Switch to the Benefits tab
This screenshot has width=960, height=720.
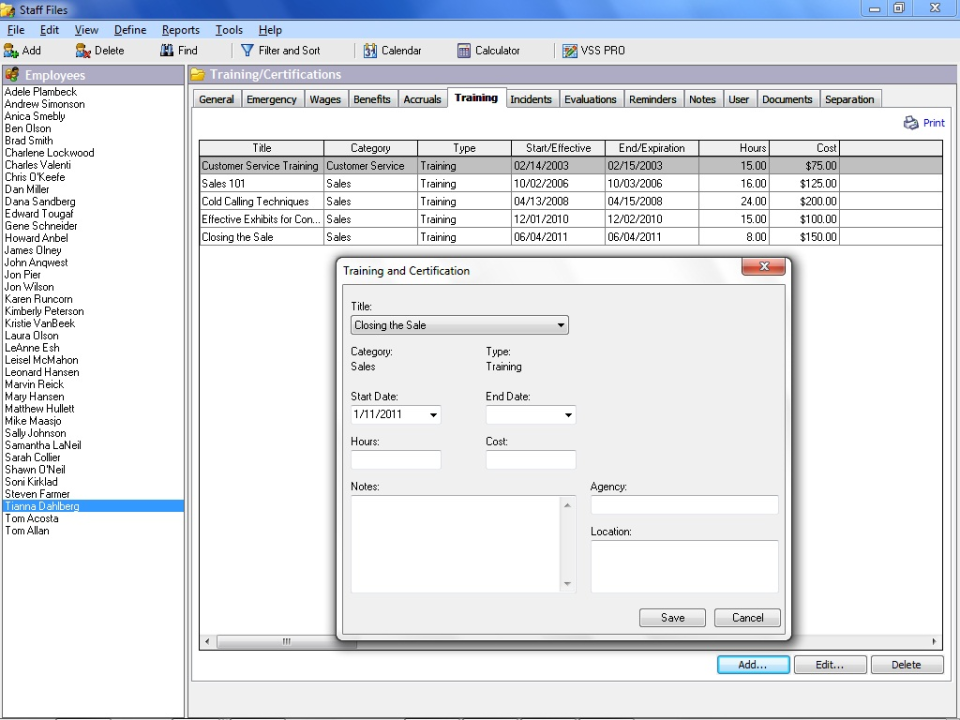coord(372,99)
